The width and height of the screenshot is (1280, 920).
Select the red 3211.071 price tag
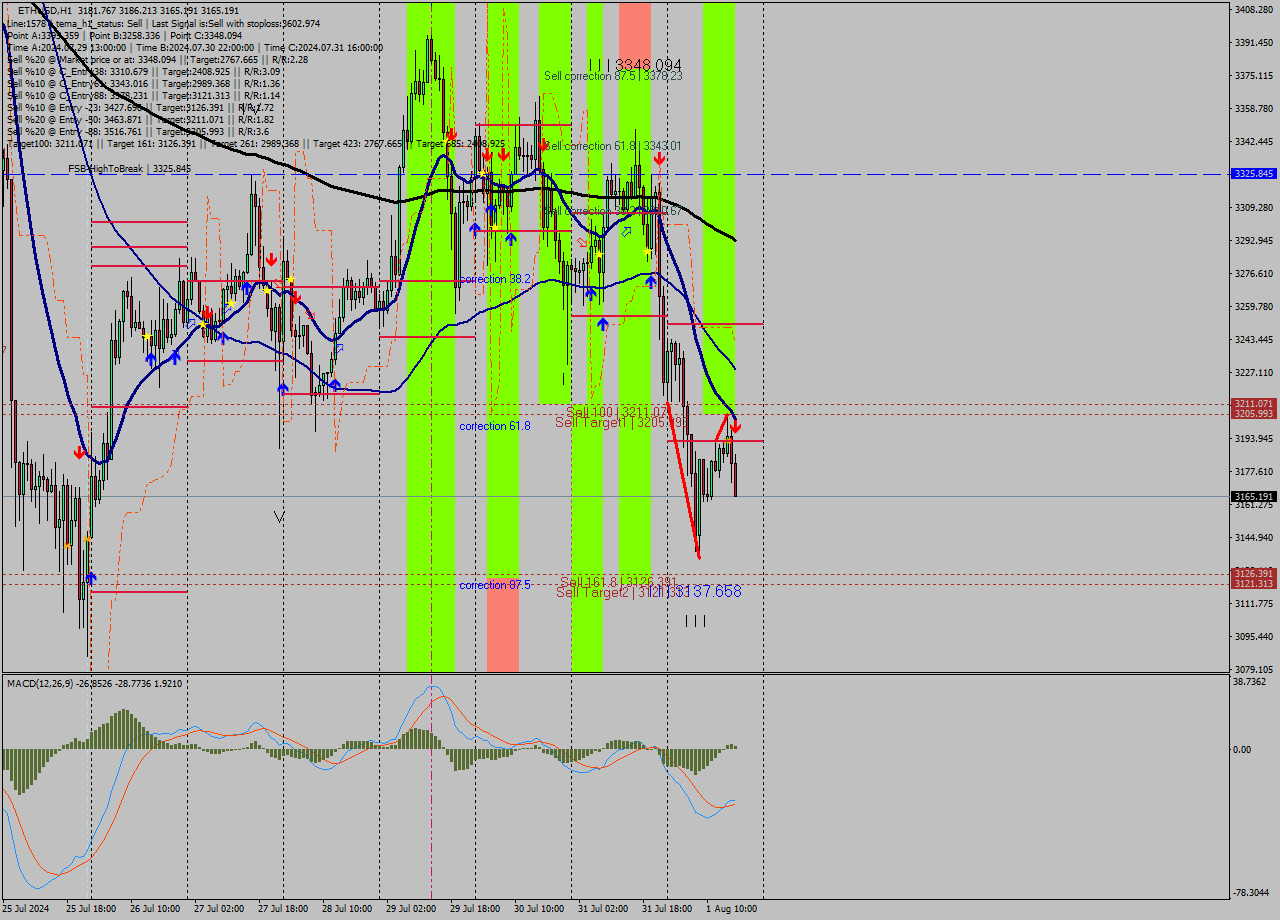point(1254,404)
